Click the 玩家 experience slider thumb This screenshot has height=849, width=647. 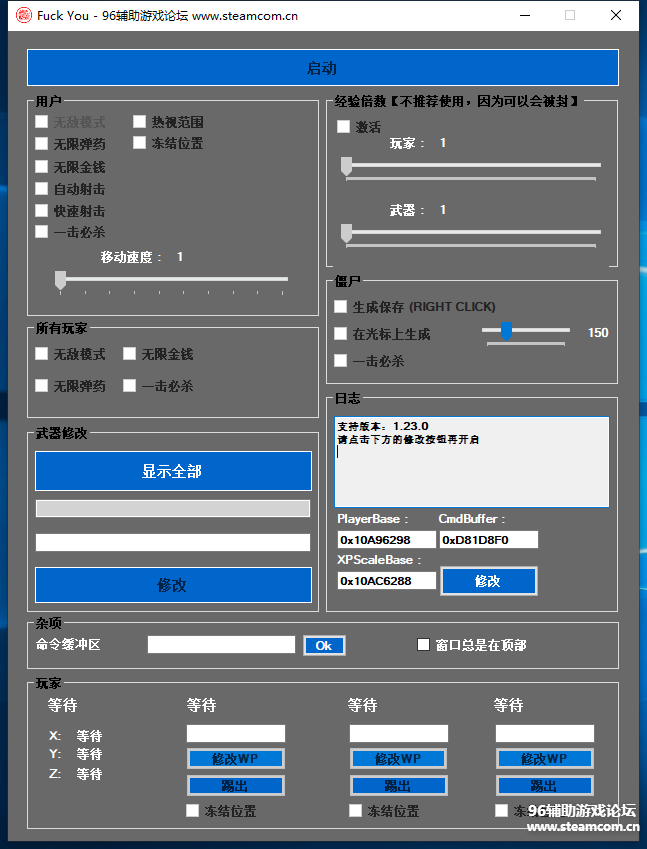point(347,166)
